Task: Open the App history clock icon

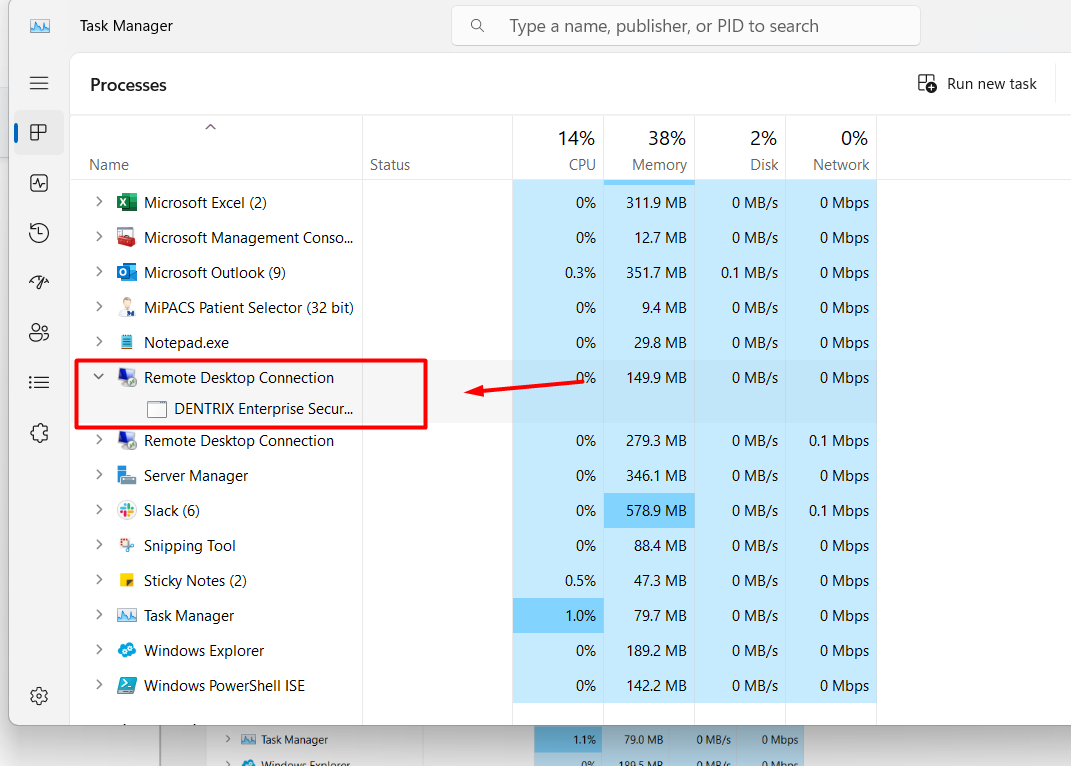Action: coord(39,233)
